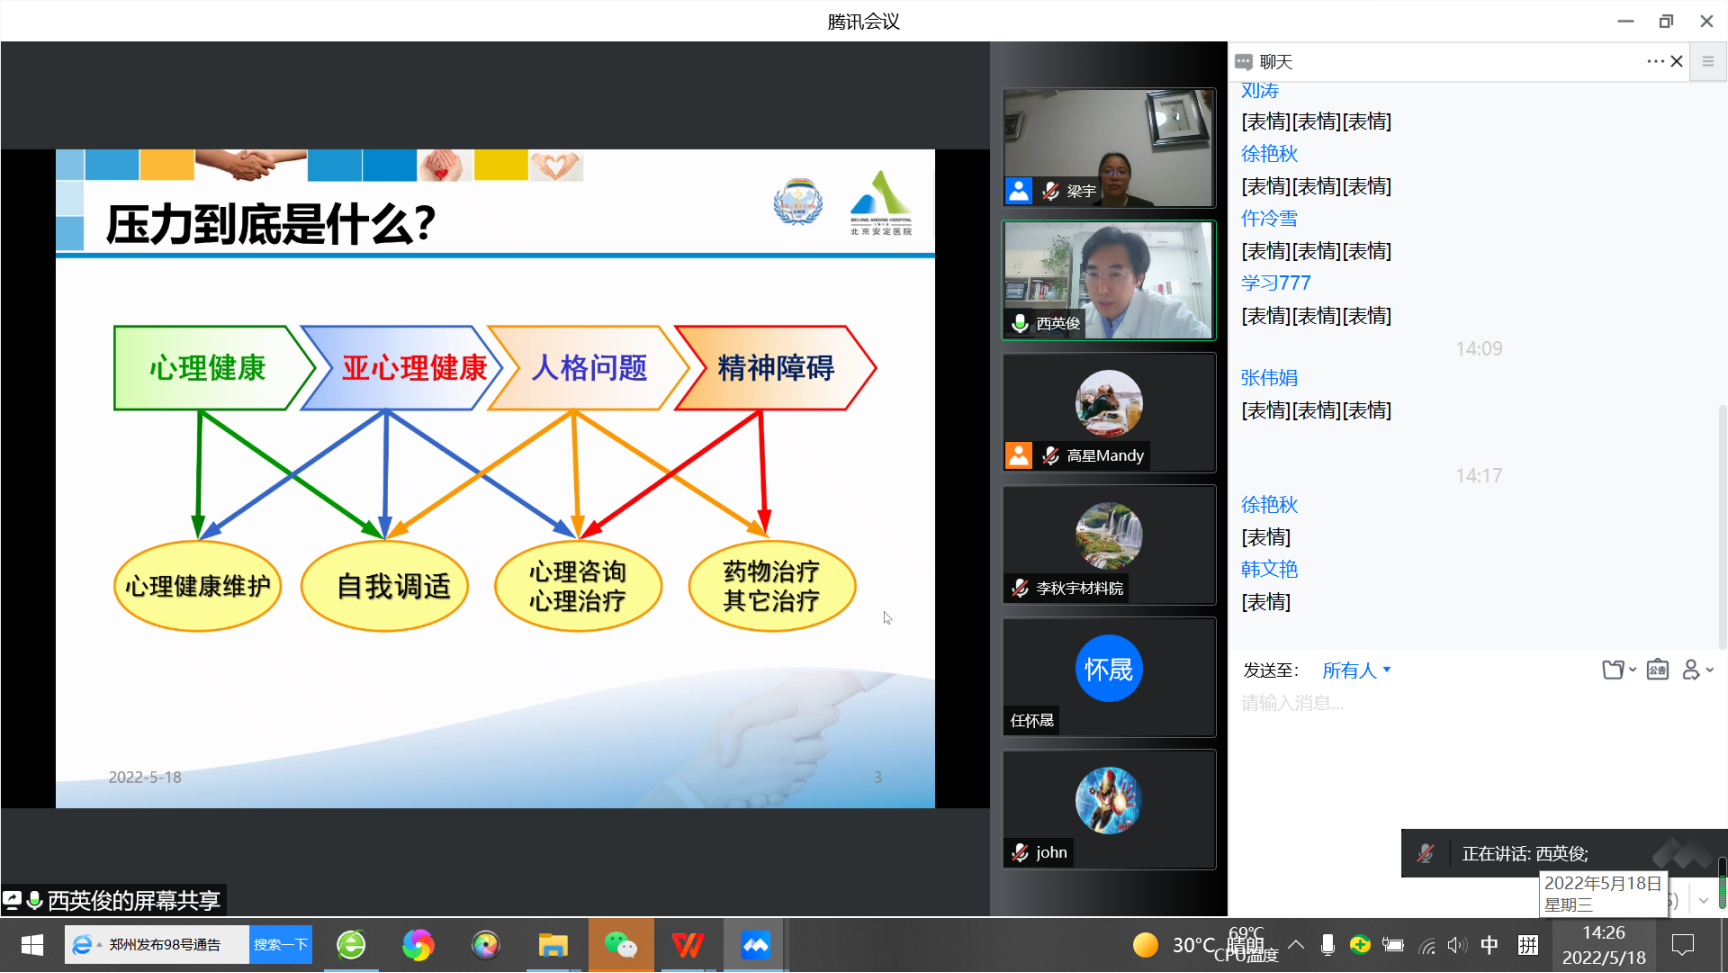Select 梁宇's video thumbnail

(x=1109, y=148)
